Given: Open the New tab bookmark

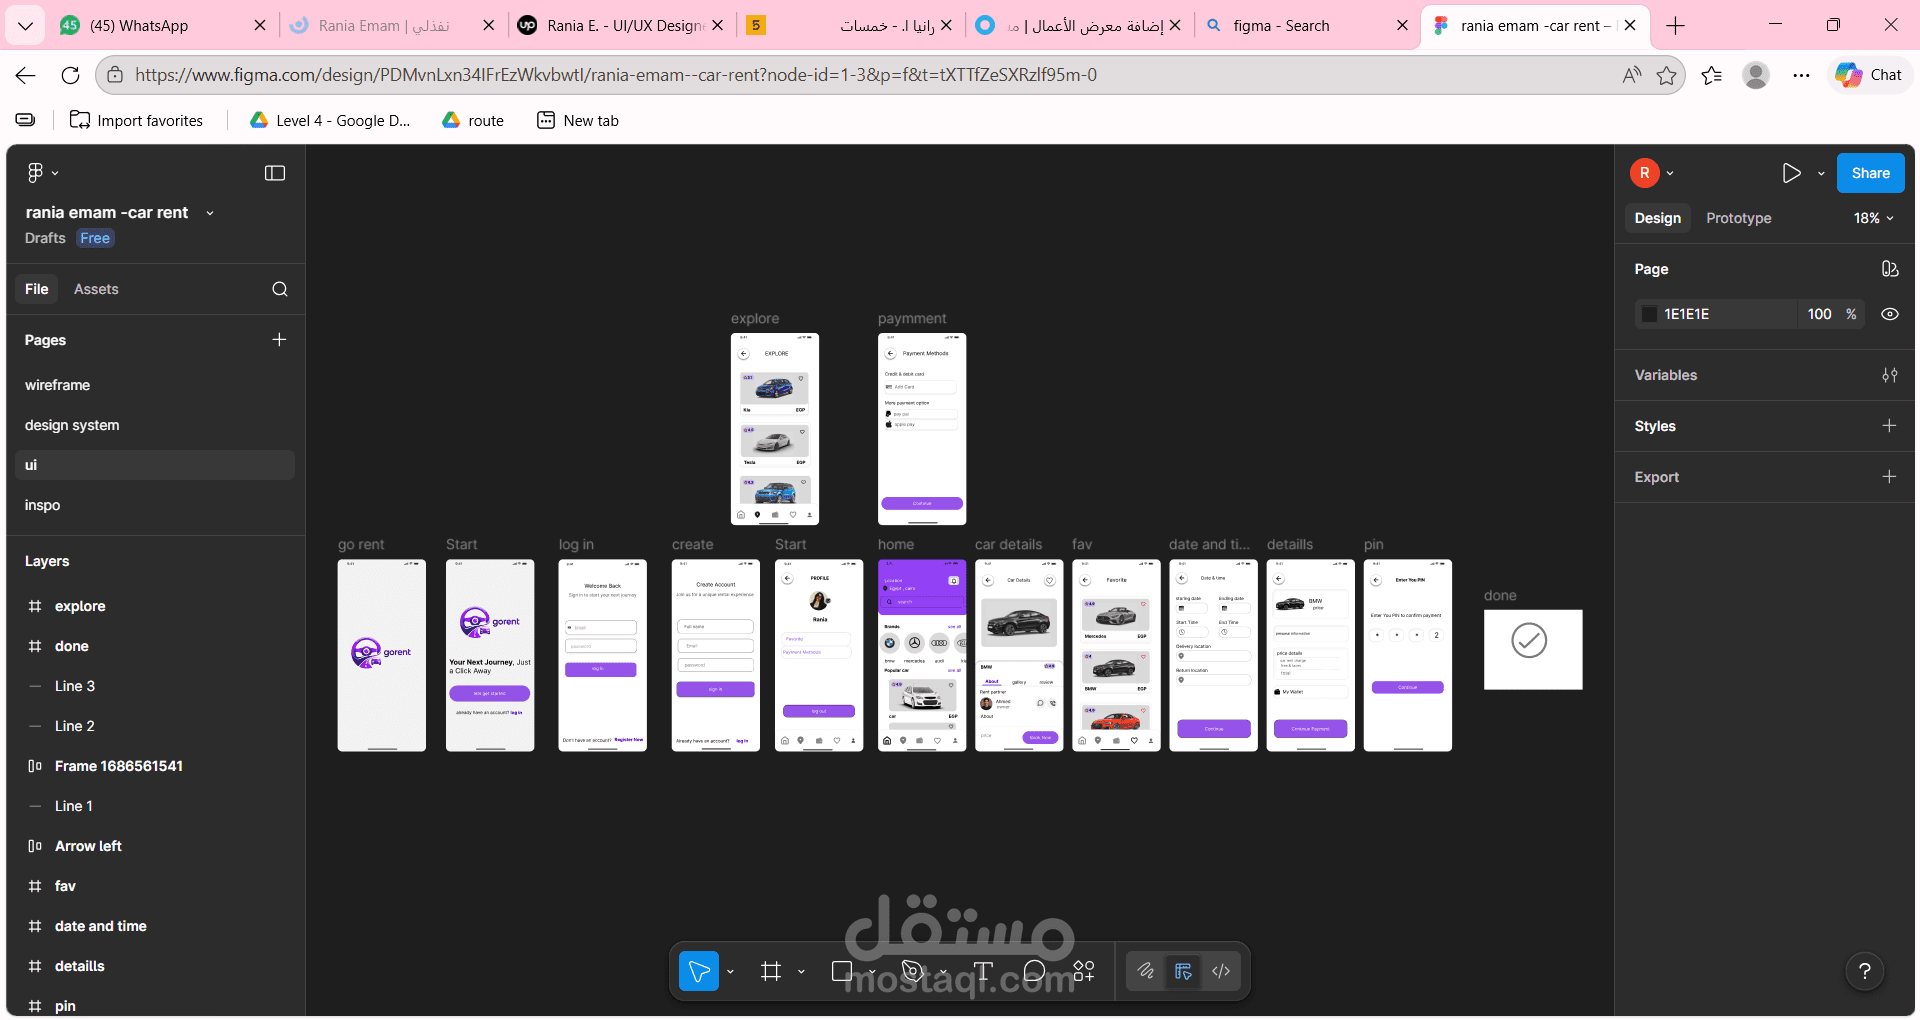Looking at the screenshot, I should (578, 120).
